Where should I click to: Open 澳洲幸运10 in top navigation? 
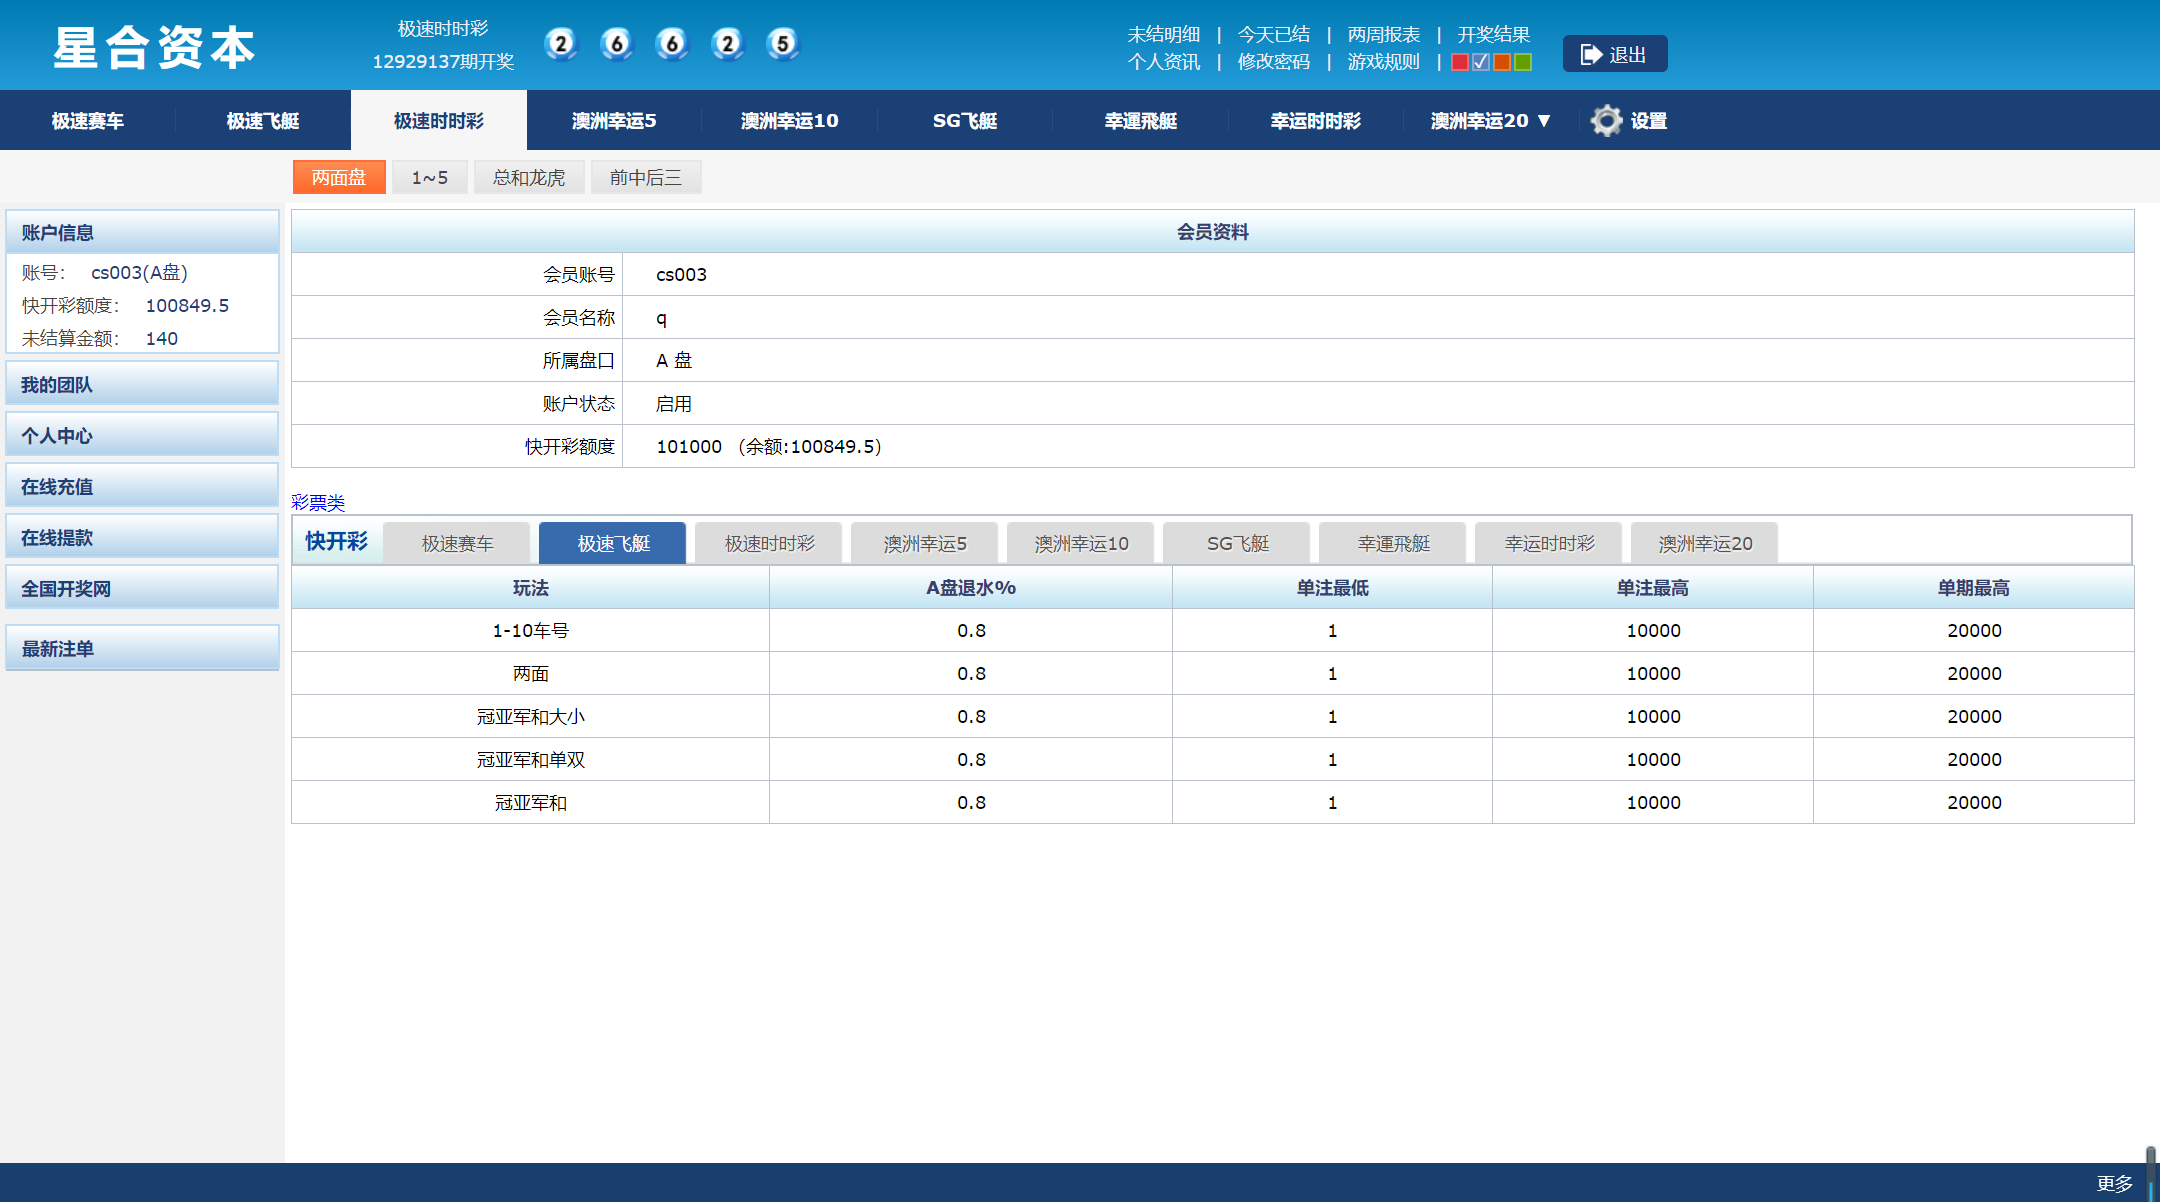[790, 121]
